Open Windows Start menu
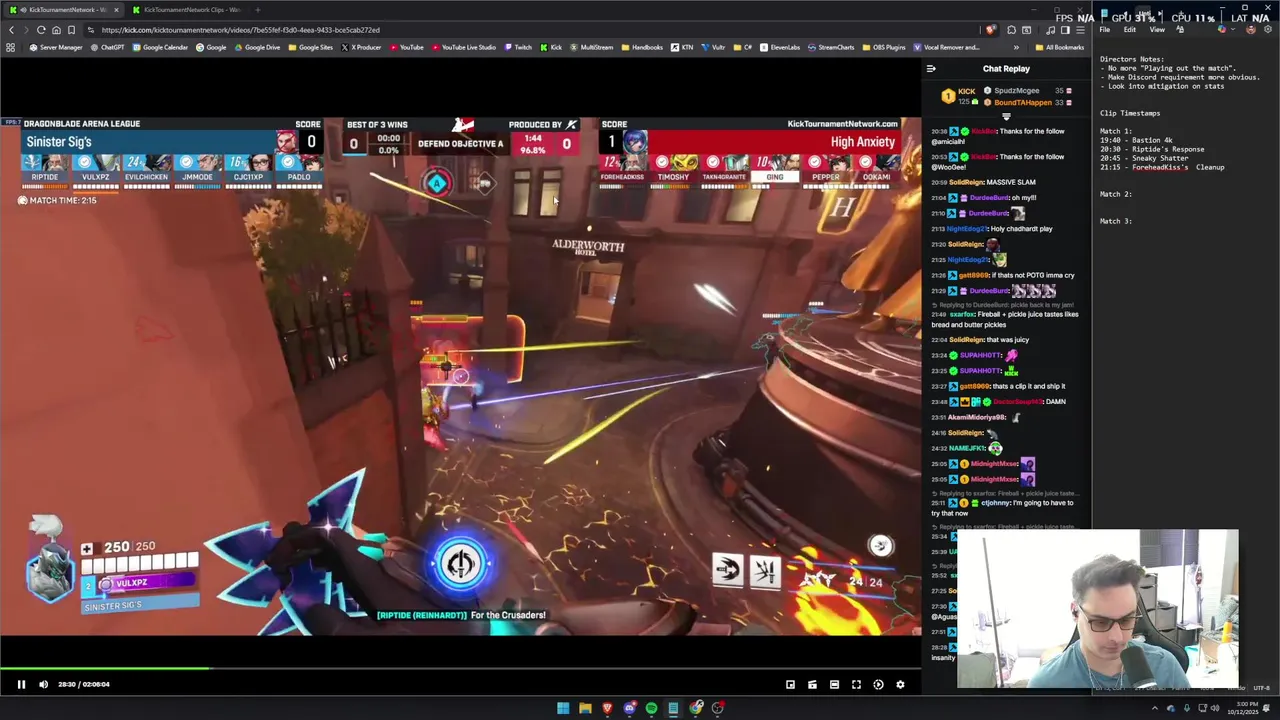This screenshot has width=1280, height=720. point(563,708)
